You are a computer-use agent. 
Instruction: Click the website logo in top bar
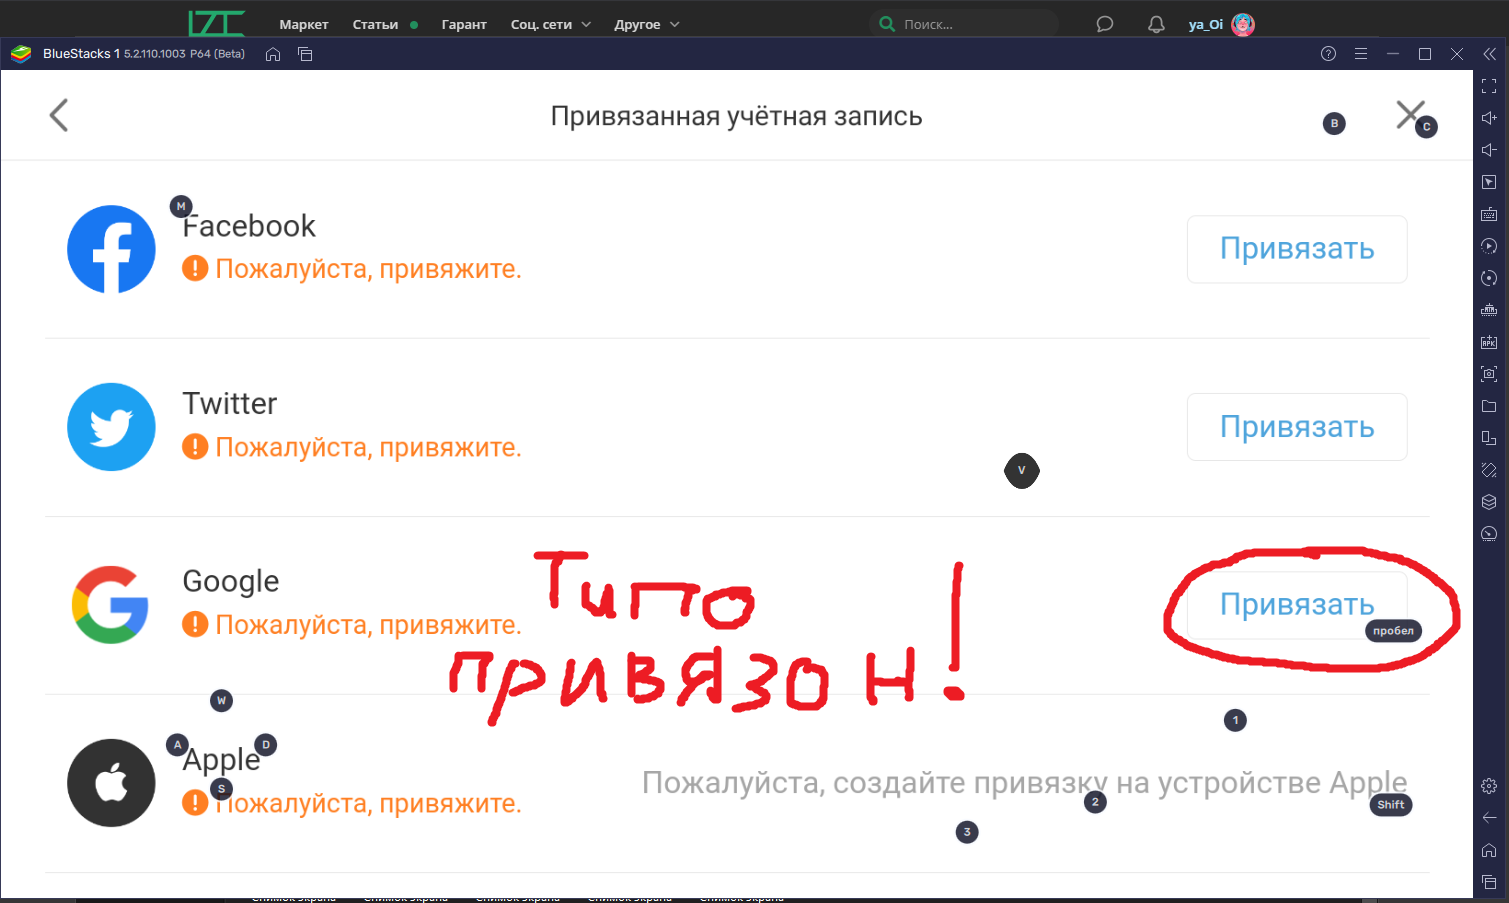pos(216,23)
